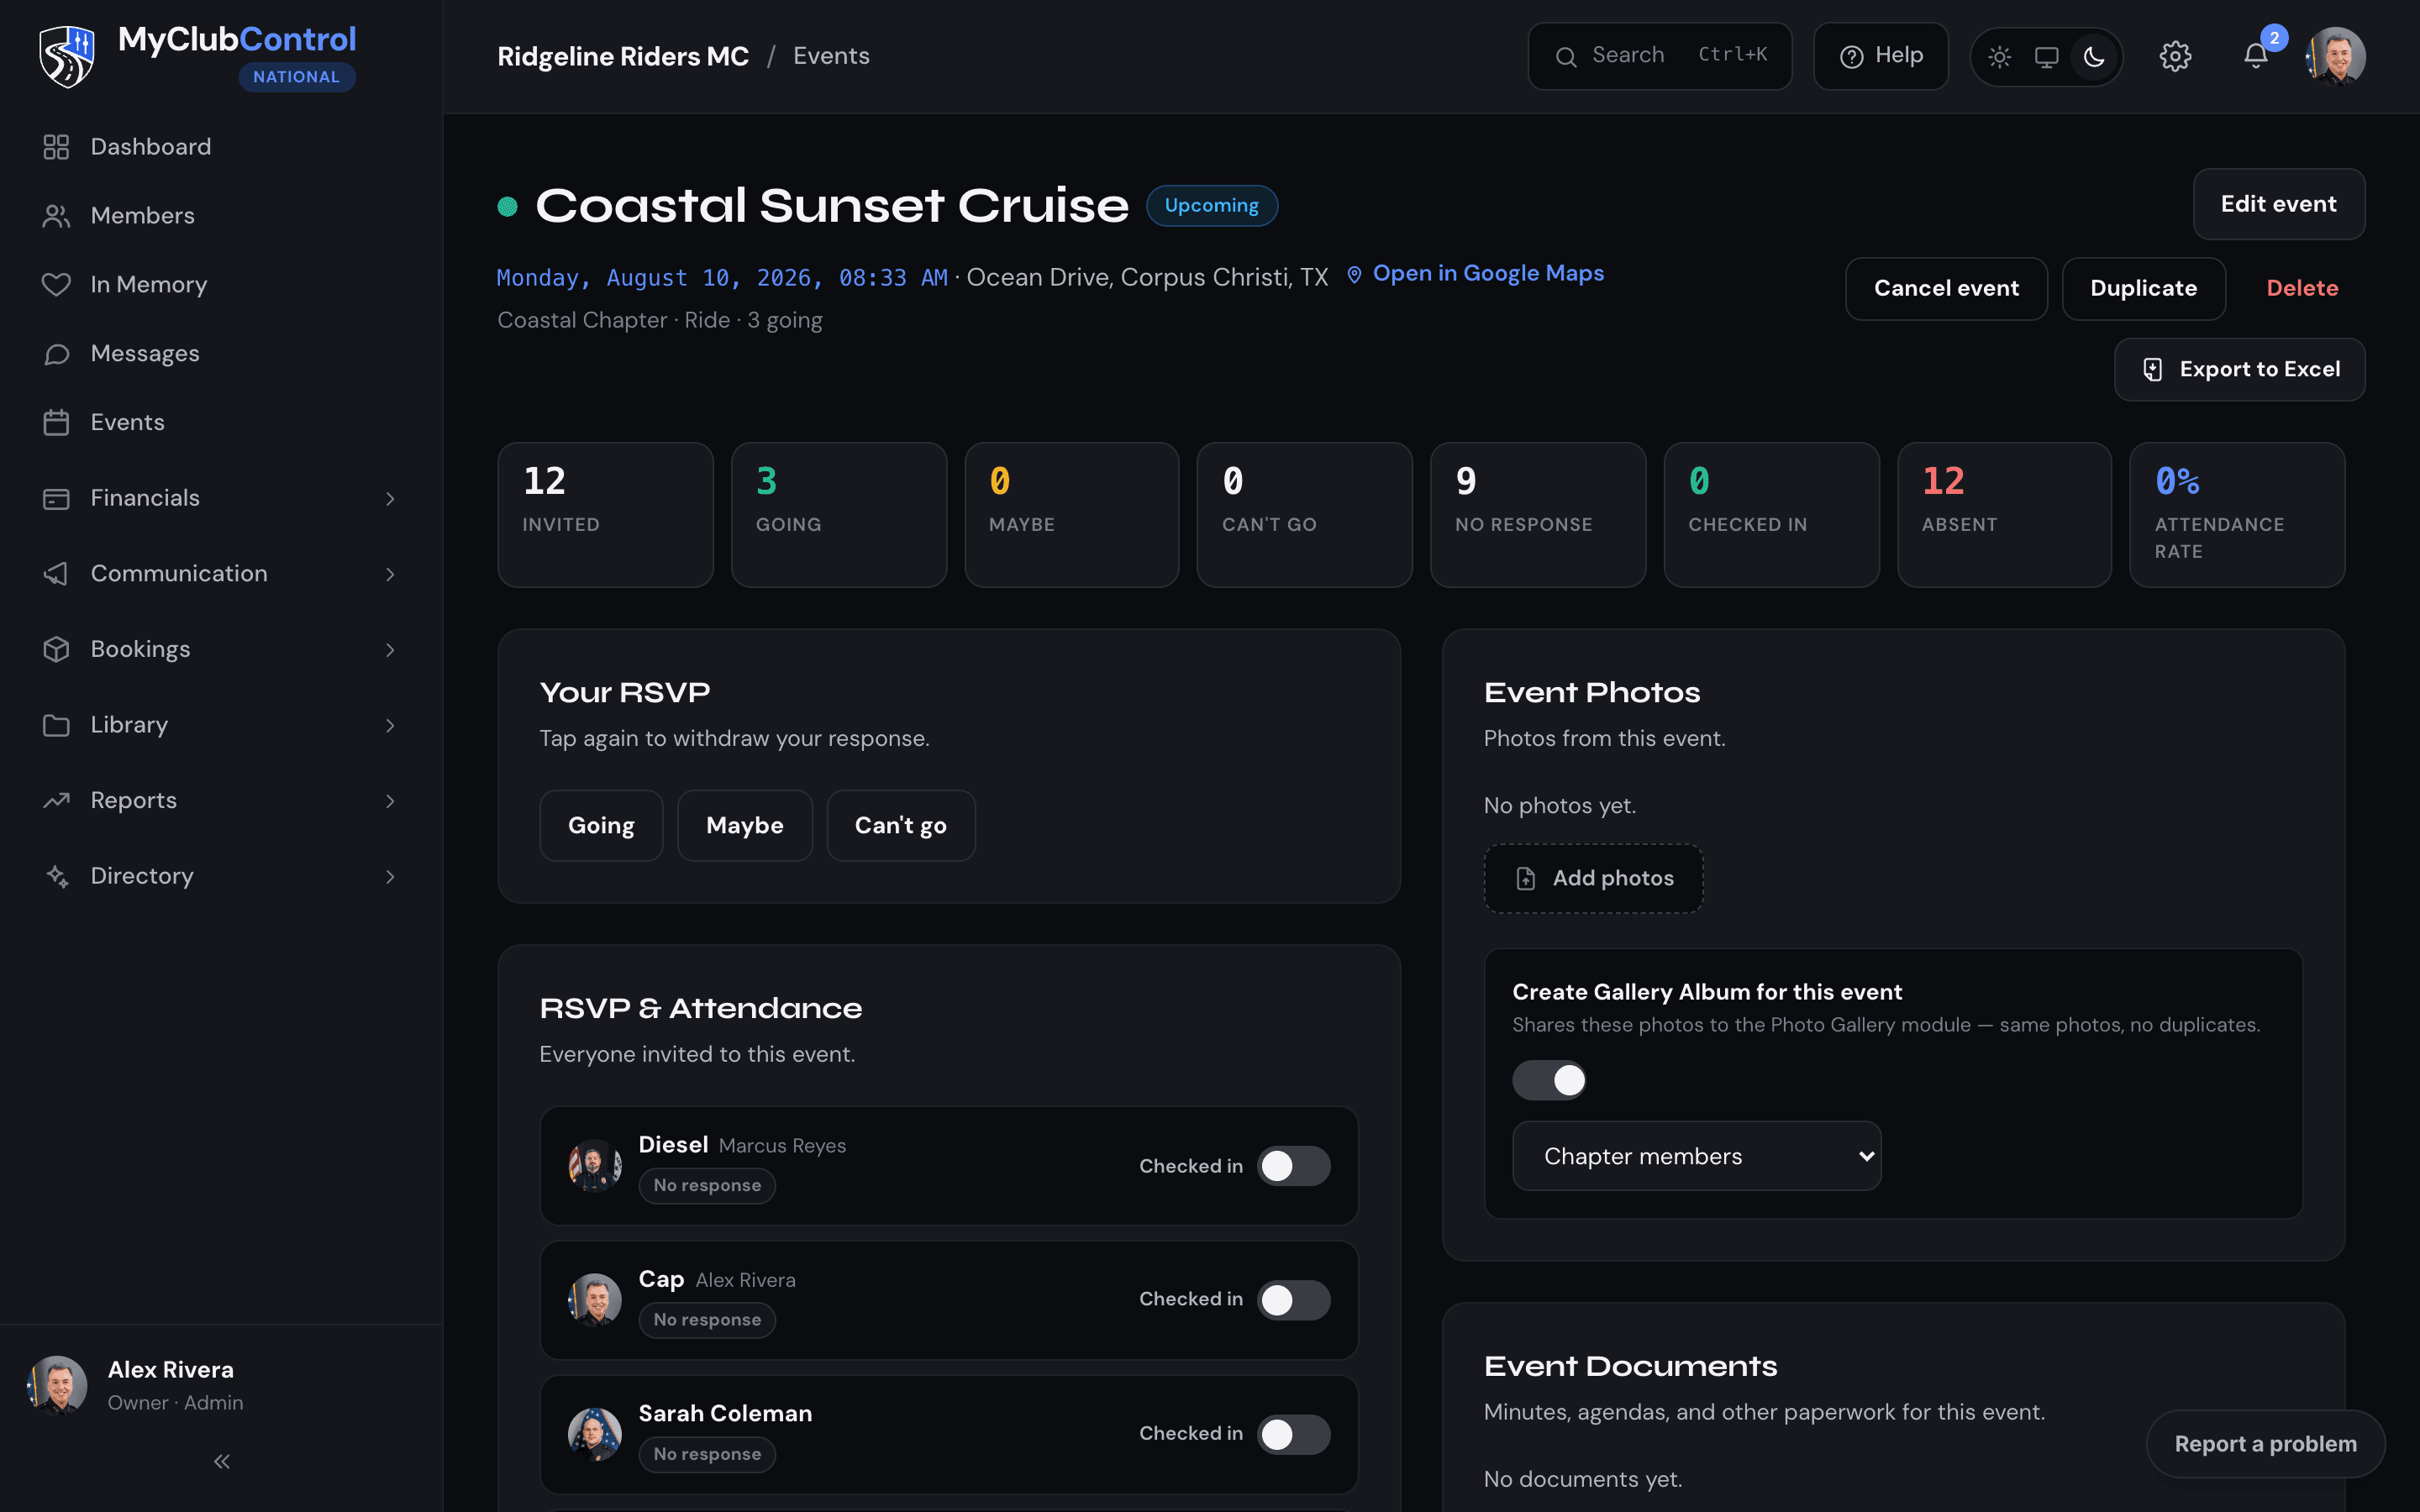Switch to system theme monitor toggle
Viewport: 2420px width, 1512px height.
(x=2046, y=57)
